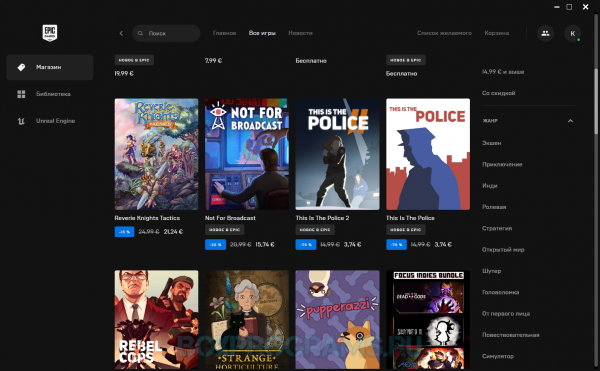Switch to the Главное tab
The width and height of the screenshot is (600, 371).
(224, 33)
